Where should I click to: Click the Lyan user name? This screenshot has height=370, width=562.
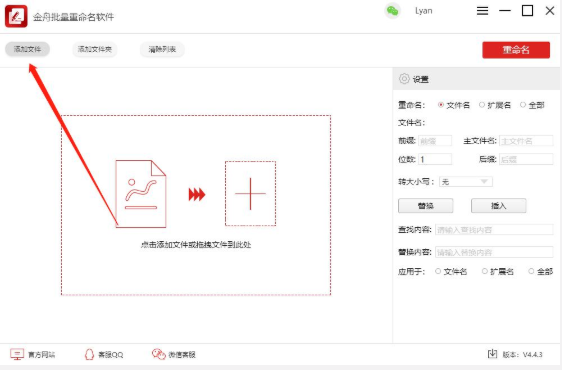424,11
